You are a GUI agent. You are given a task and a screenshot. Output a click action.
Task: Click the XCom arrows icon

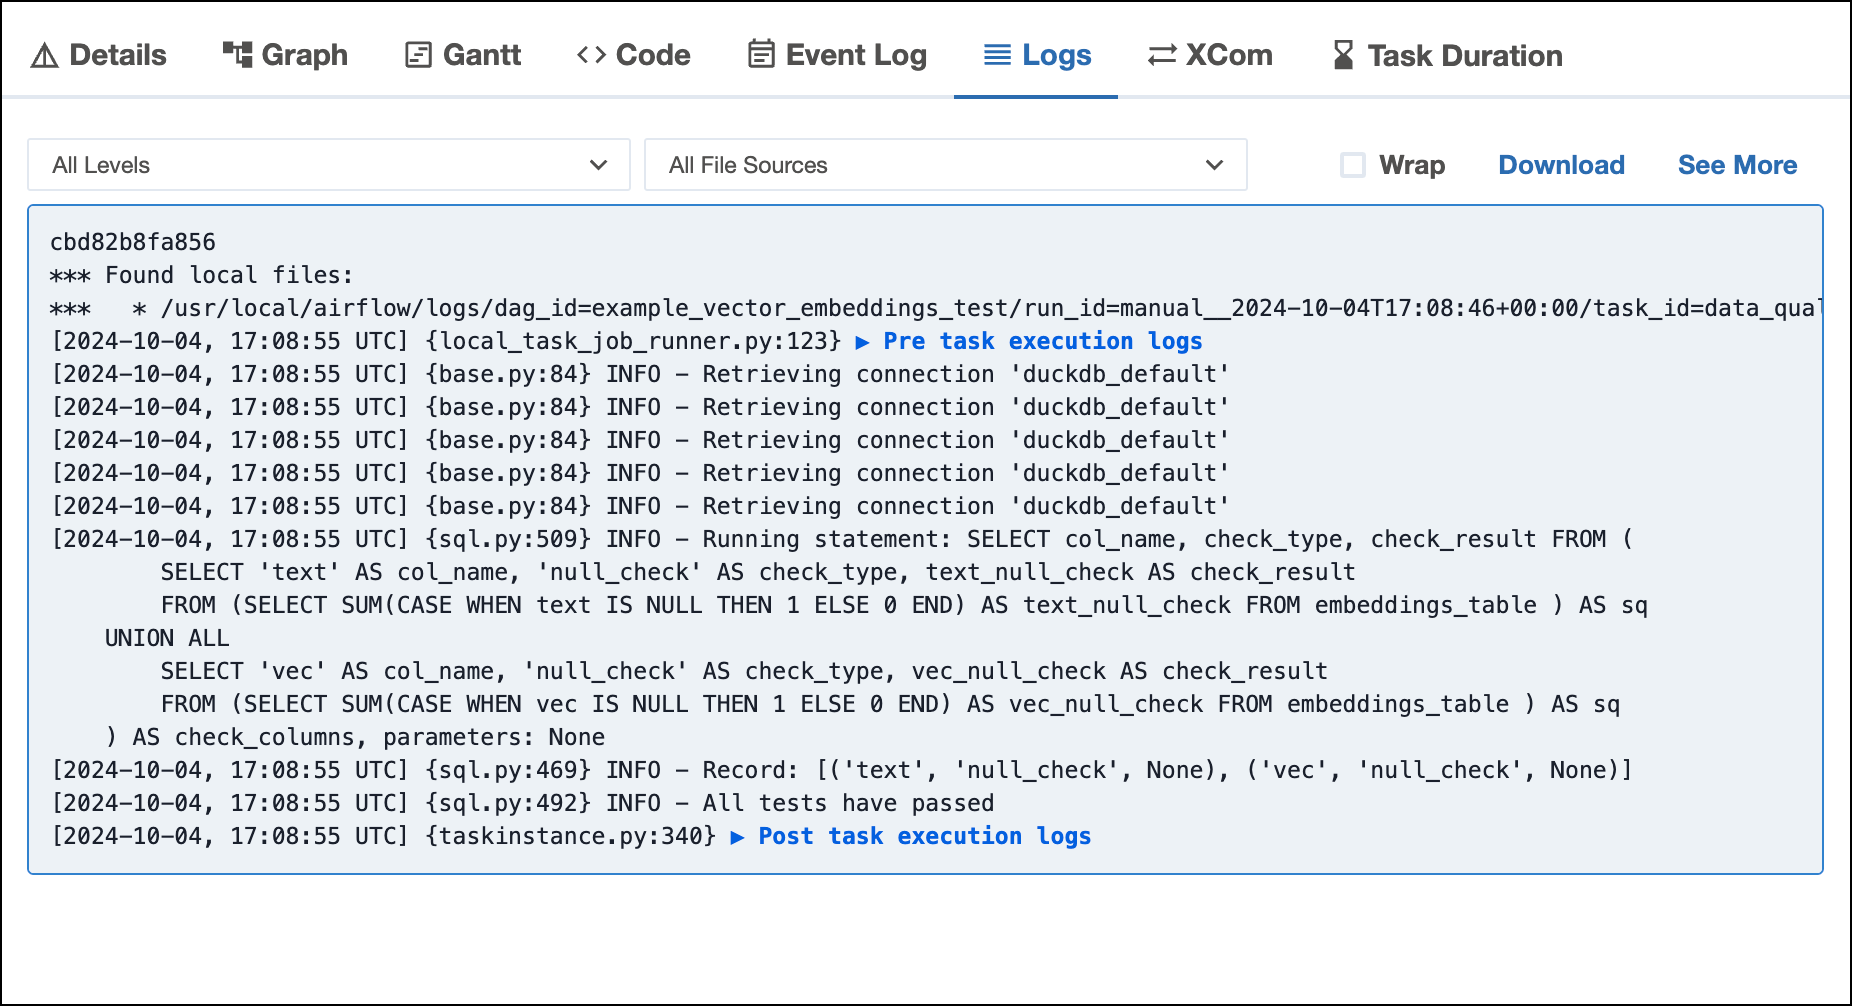[x=1161, y=55]
